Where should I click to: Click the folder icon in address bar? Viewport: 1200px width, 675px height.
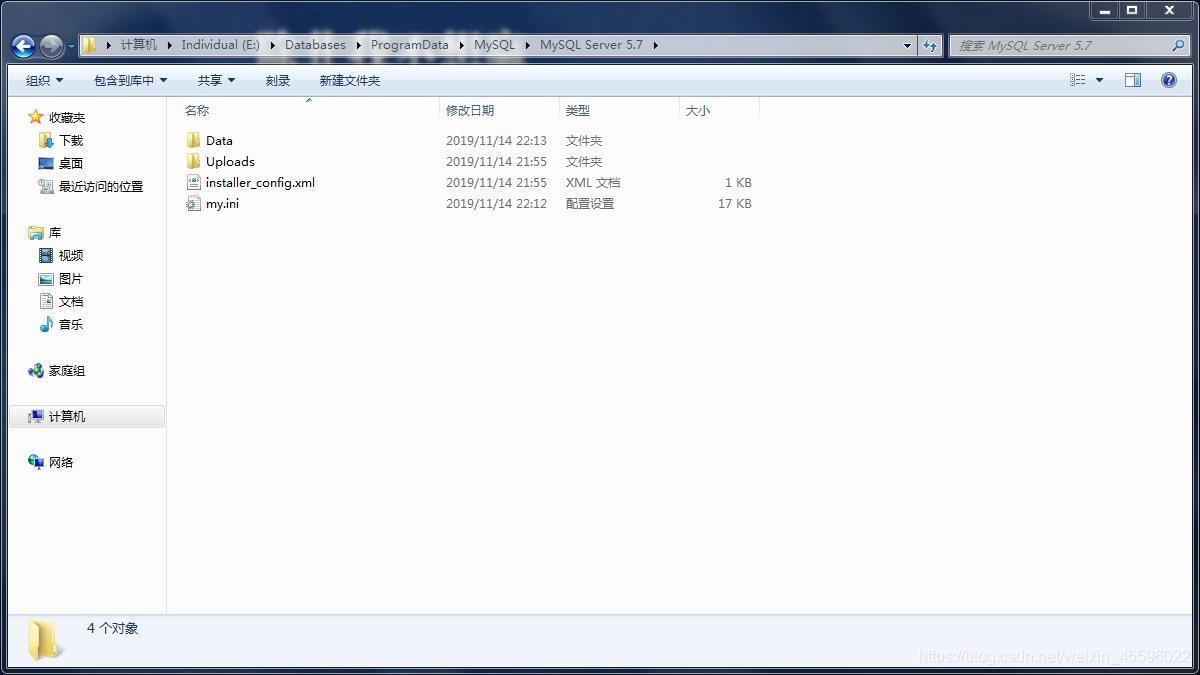tap(89, 45)
